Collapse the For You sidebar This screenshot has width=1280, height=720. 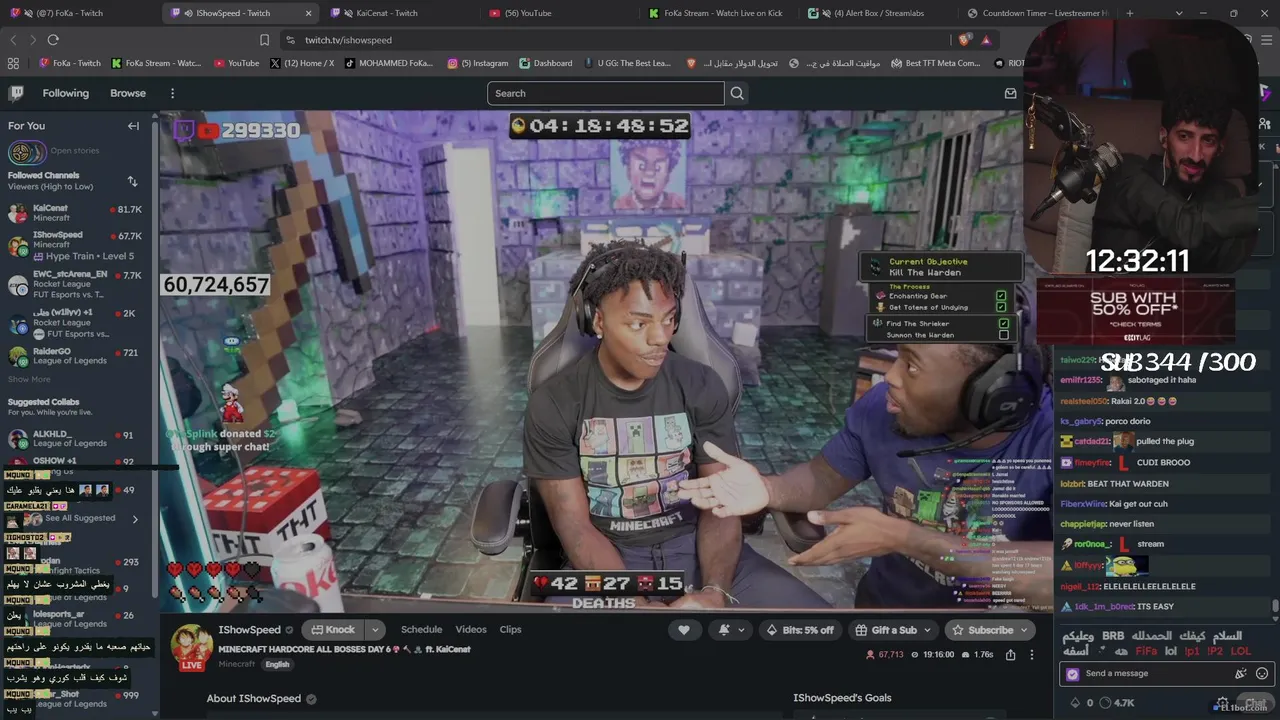[x=133, y=126]
